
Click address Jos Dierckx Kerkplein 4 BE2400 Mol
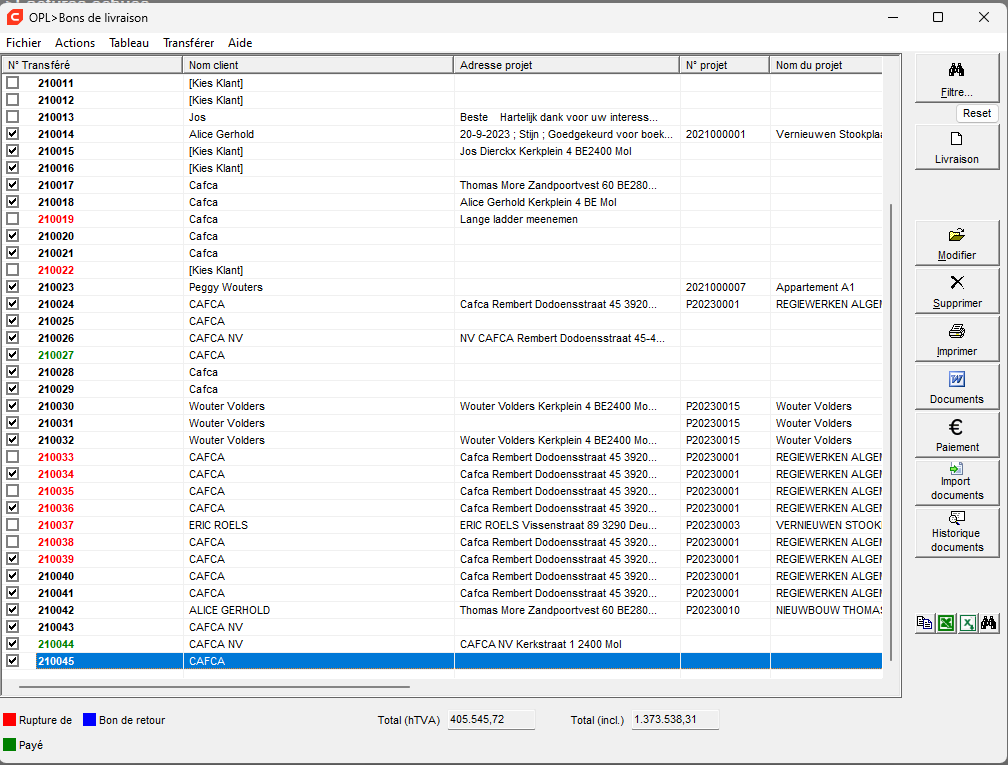point(545,151)
